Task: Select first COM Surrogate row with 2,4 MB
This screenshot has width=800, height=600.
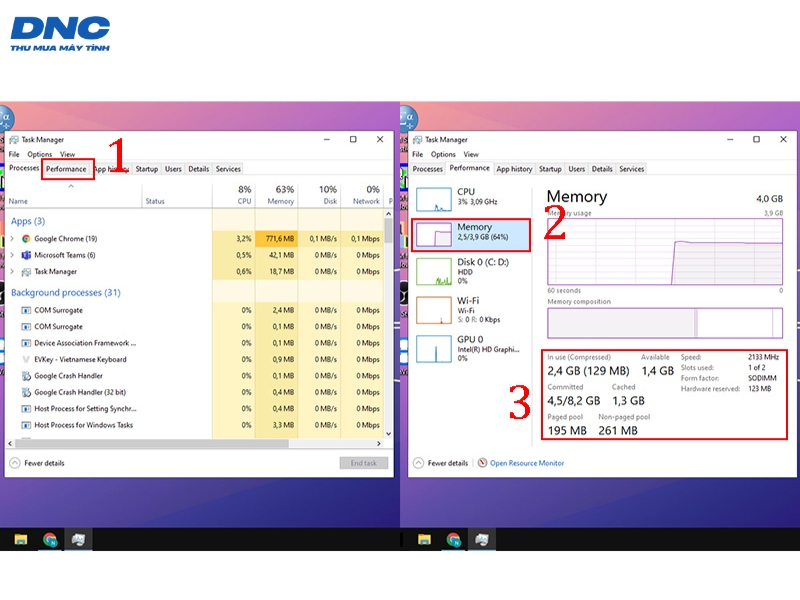Action: (x=194, y=310)
